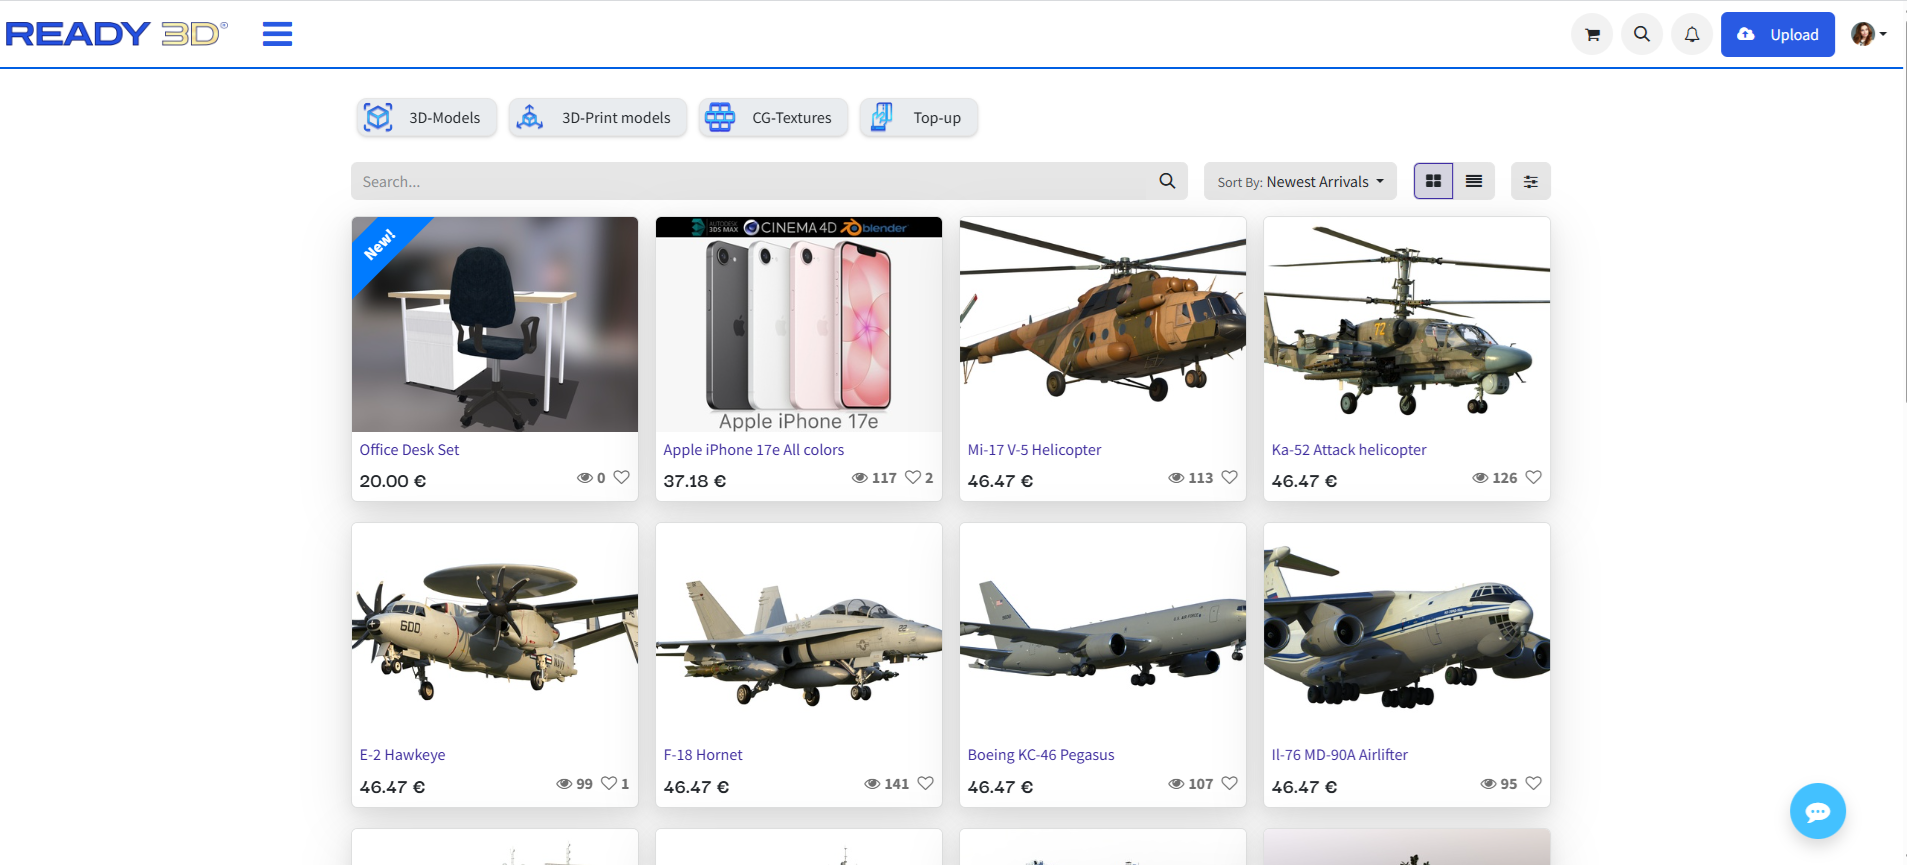Click the CG-Textures grid icon
This screenshot has width=1907, height=865.
tap(720, 117)
